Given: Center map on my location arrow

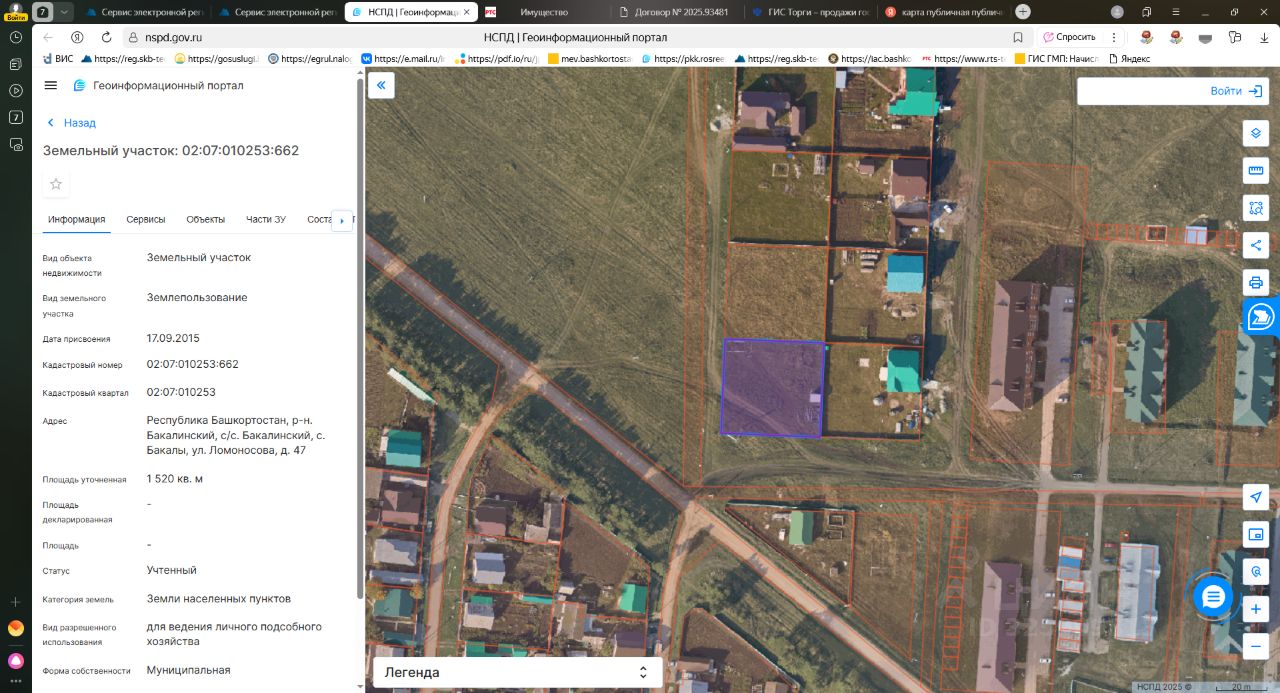Looking at the screenshot, I should click(1256, 498).
